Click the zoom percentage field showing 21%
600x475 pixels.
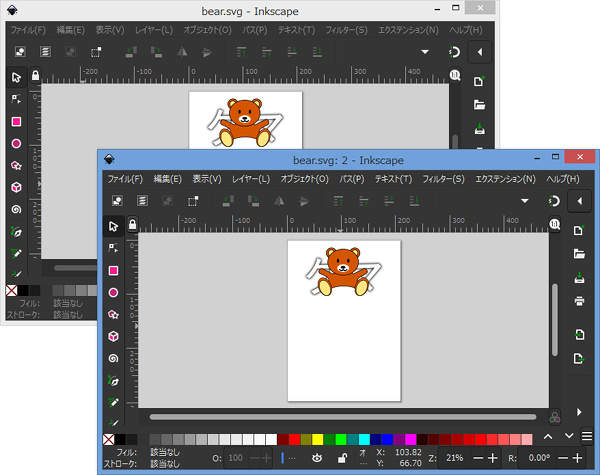coord(454,457)
